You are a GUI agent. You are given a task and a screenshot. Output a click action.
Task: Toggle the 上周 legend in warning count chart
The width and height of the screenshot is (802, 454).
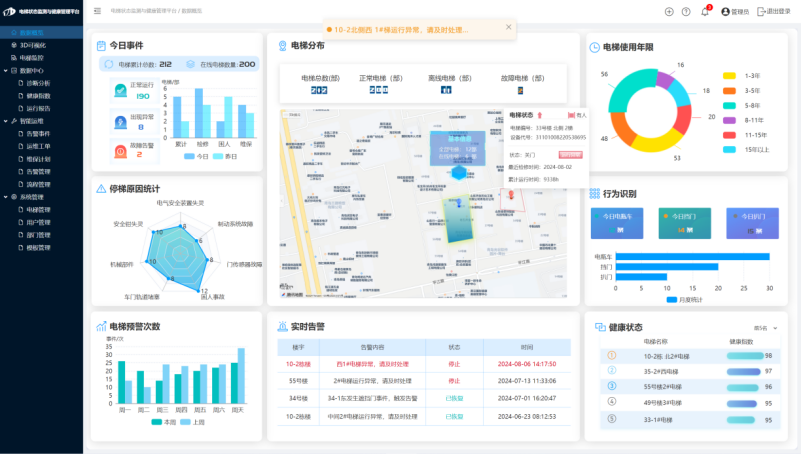(191, 422)
